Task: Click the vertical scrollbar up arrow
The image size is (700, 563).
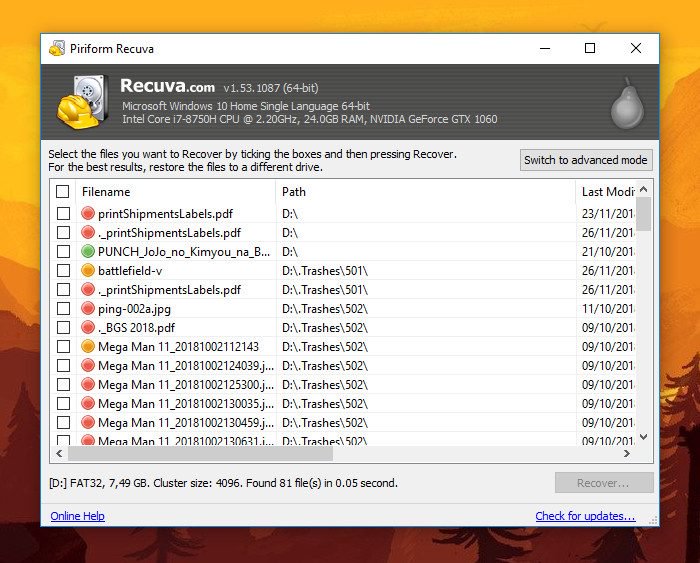Action: tap(643, 189)
